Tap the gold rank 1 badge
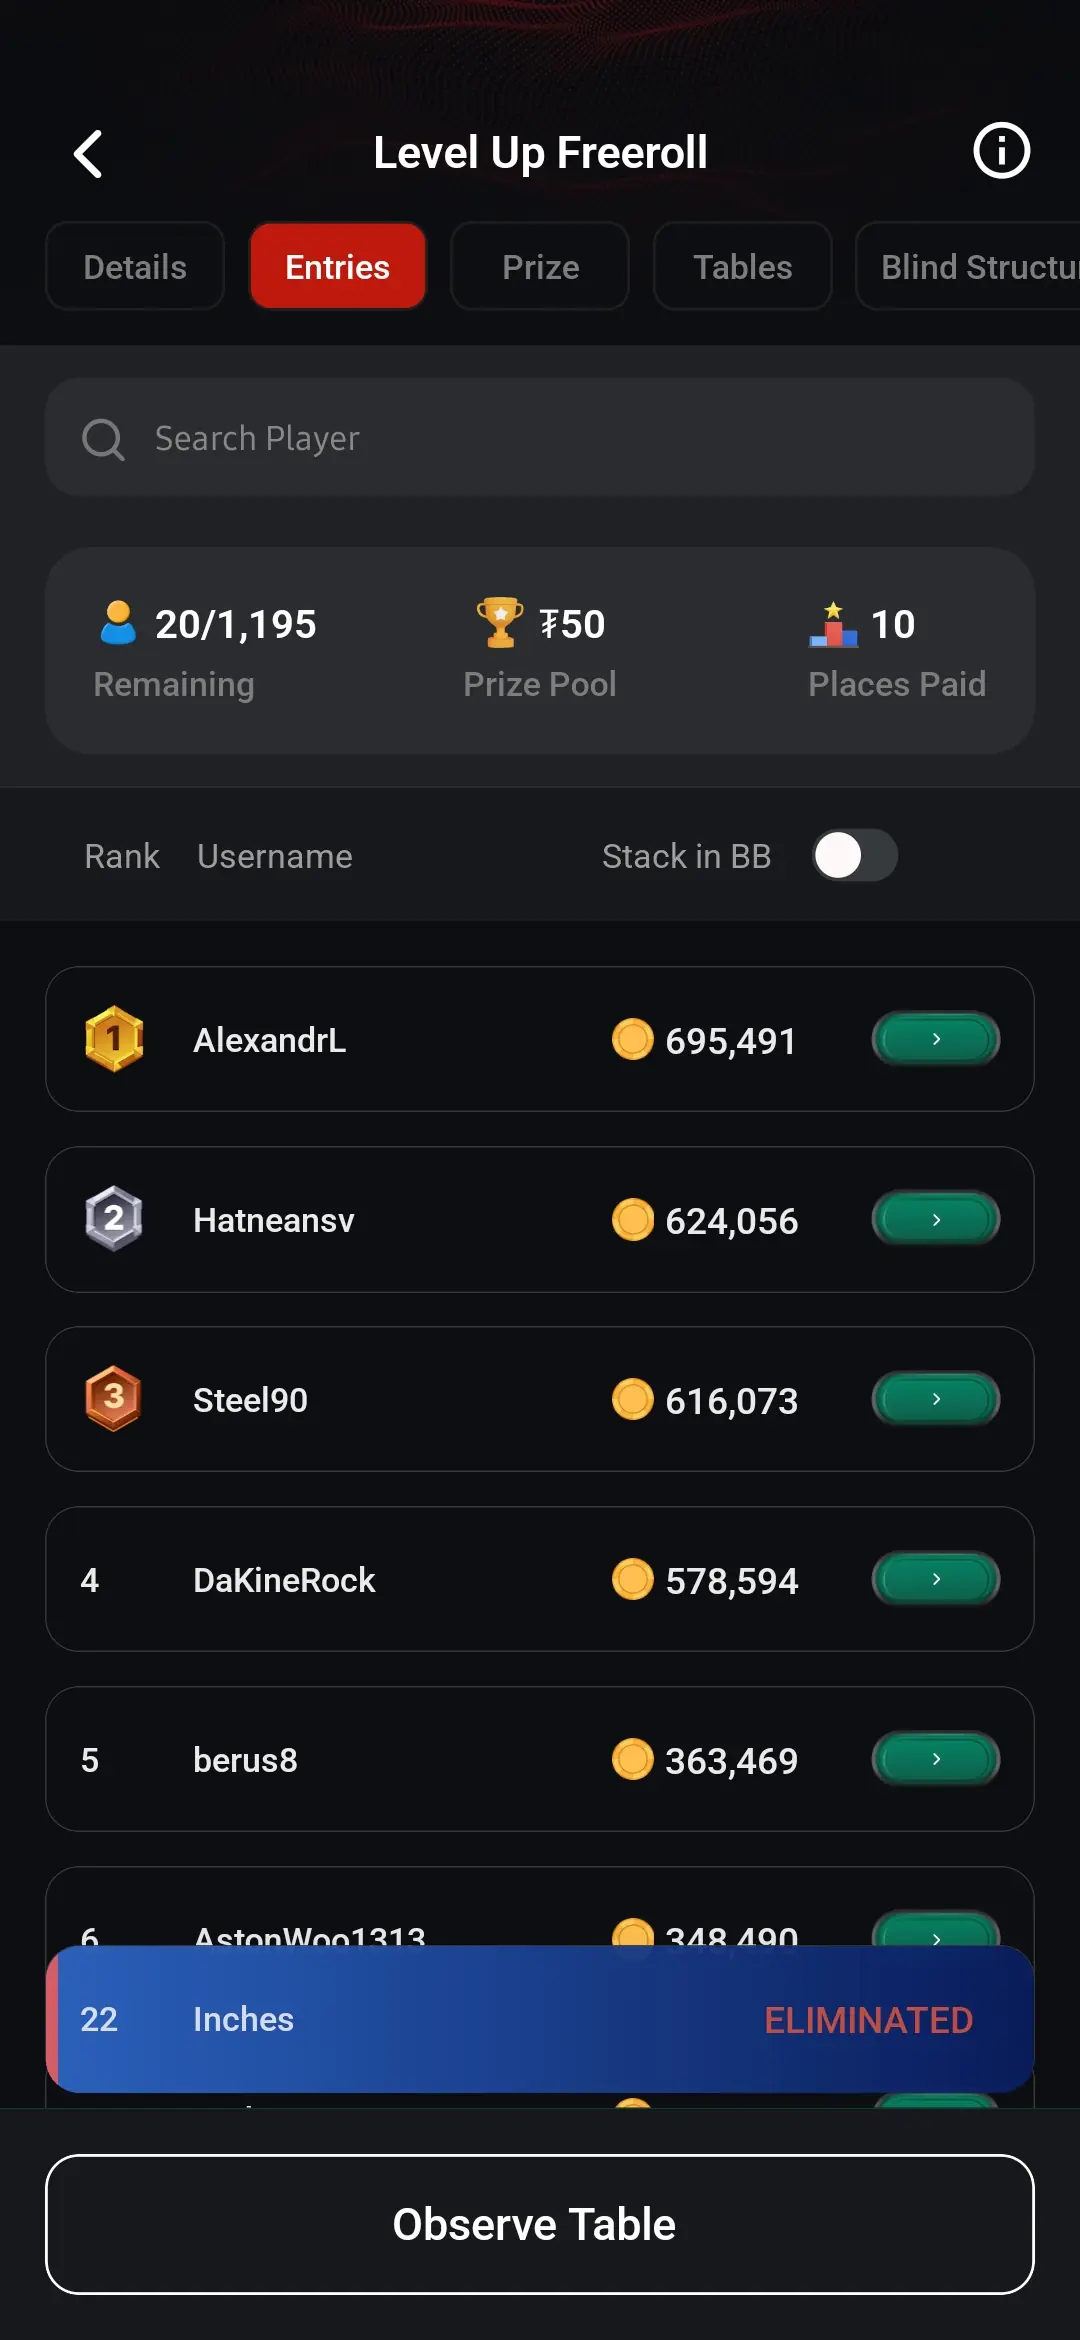The width and height of the screenshot is (1080, 2340). [x=114, y=1039]
